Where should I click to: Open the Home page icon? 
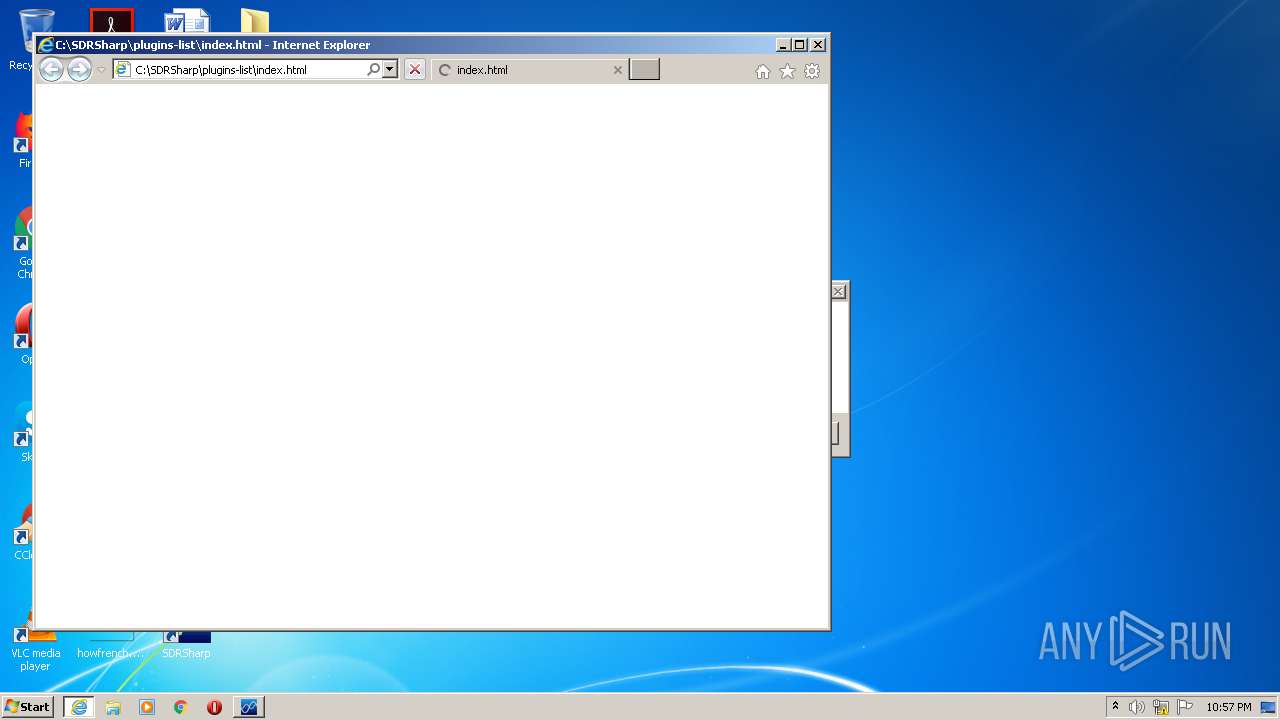(763, 71)
